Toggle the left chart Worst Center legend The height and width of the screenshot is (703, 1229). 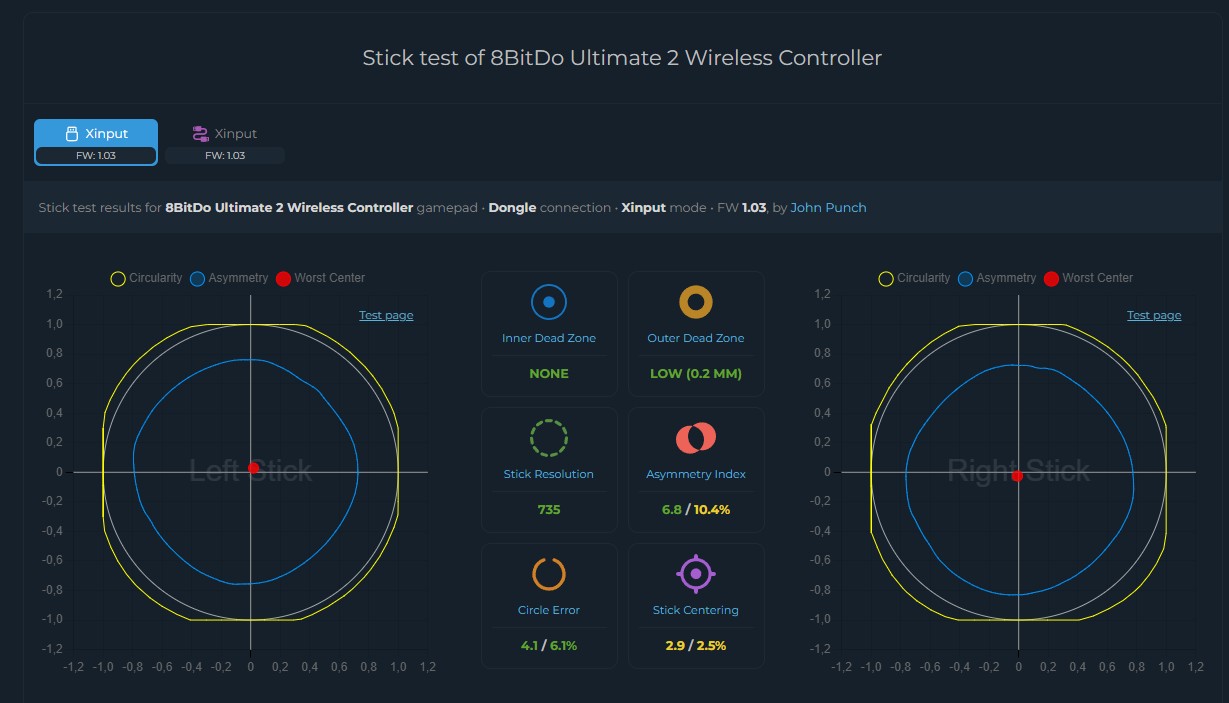[x=320, y=278]
